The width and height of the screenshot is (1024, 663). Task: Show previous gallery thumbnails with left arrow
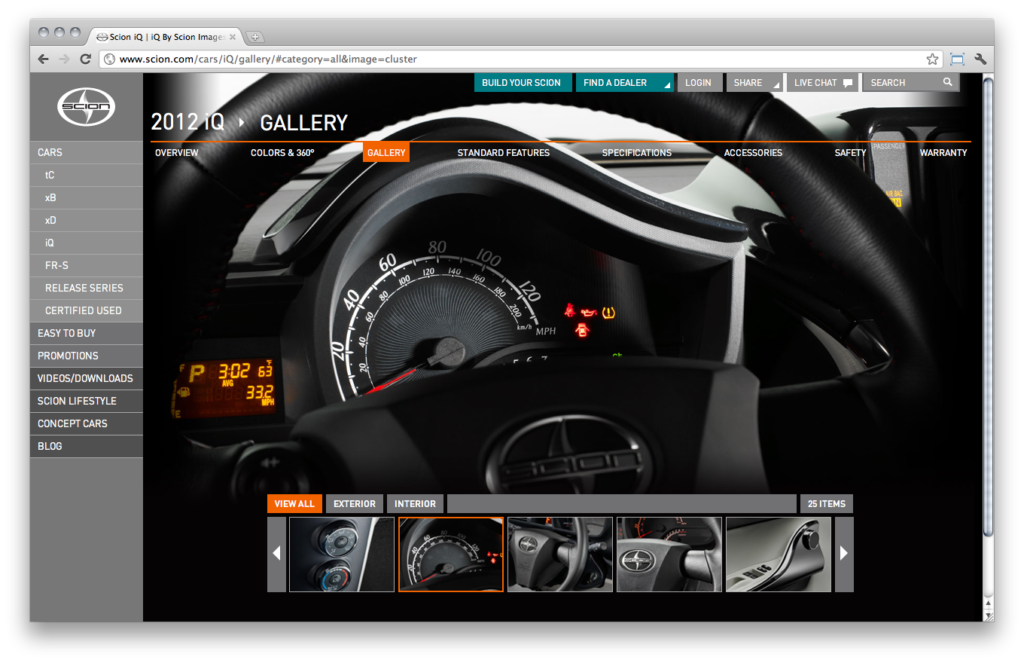point(276,554)
